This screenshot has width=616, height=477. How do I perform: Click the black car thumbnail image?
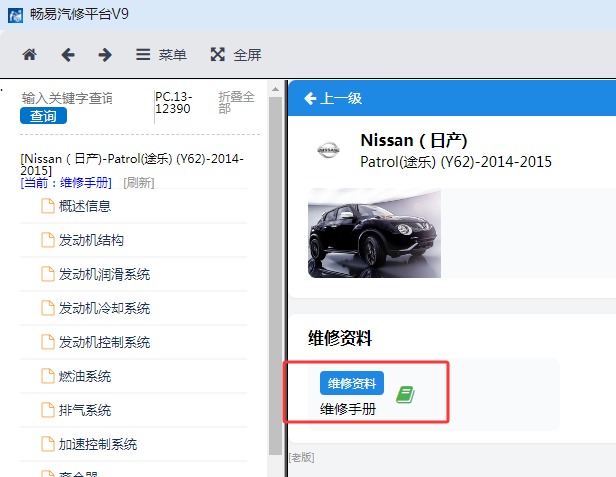point(374,233)
